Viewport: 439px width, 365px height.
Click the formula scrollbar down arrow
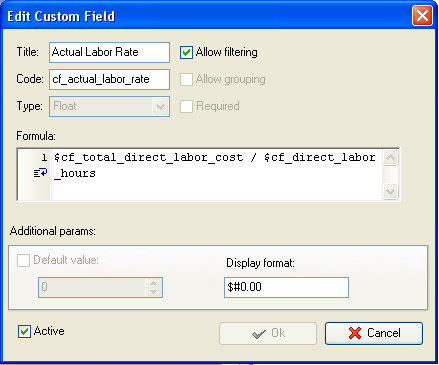(390, 192)
